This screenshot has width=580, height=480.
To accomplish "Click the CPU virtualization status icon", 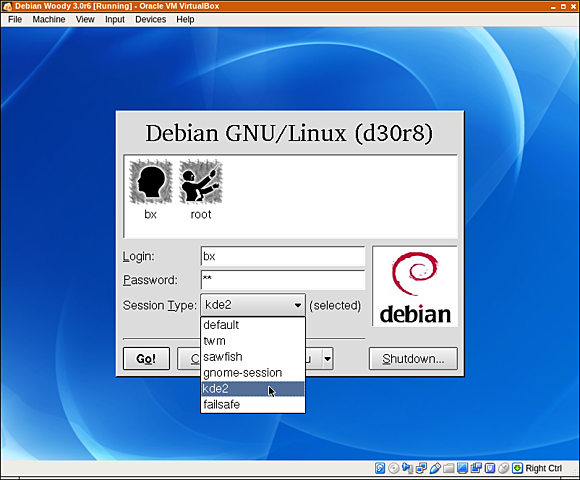I will point(490,468).
